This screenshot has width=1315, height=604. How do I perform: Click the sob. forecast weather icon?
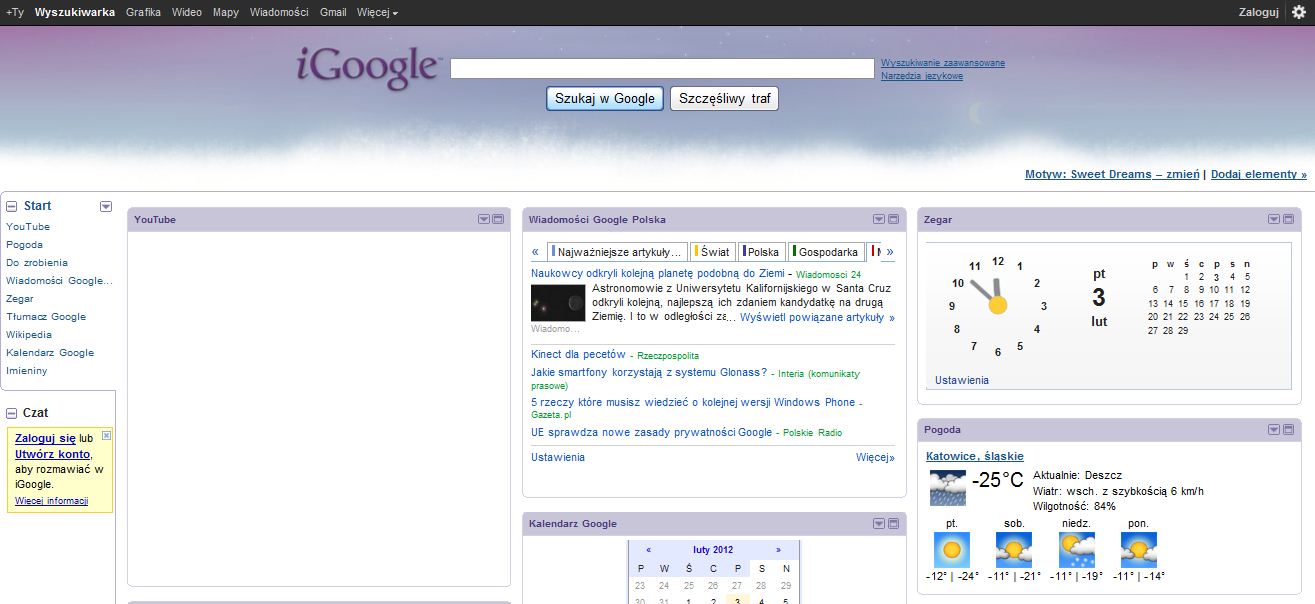[x=1014, y=549]
